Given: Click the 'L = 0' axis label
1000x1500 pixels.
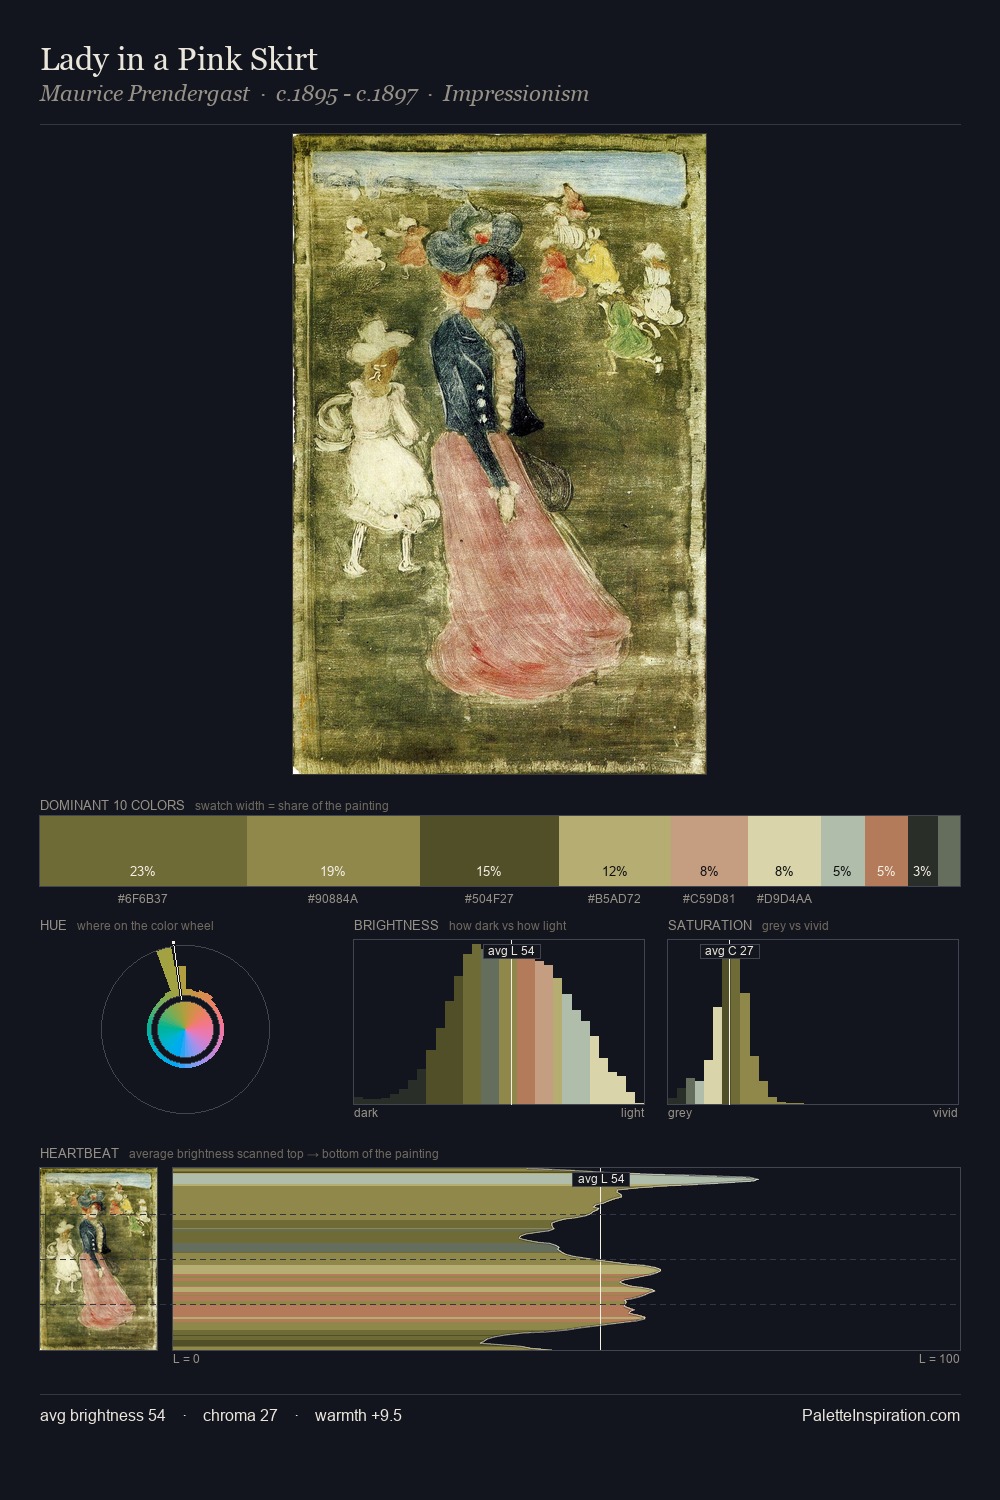Looking at the screenshot, I should 186,1359.
